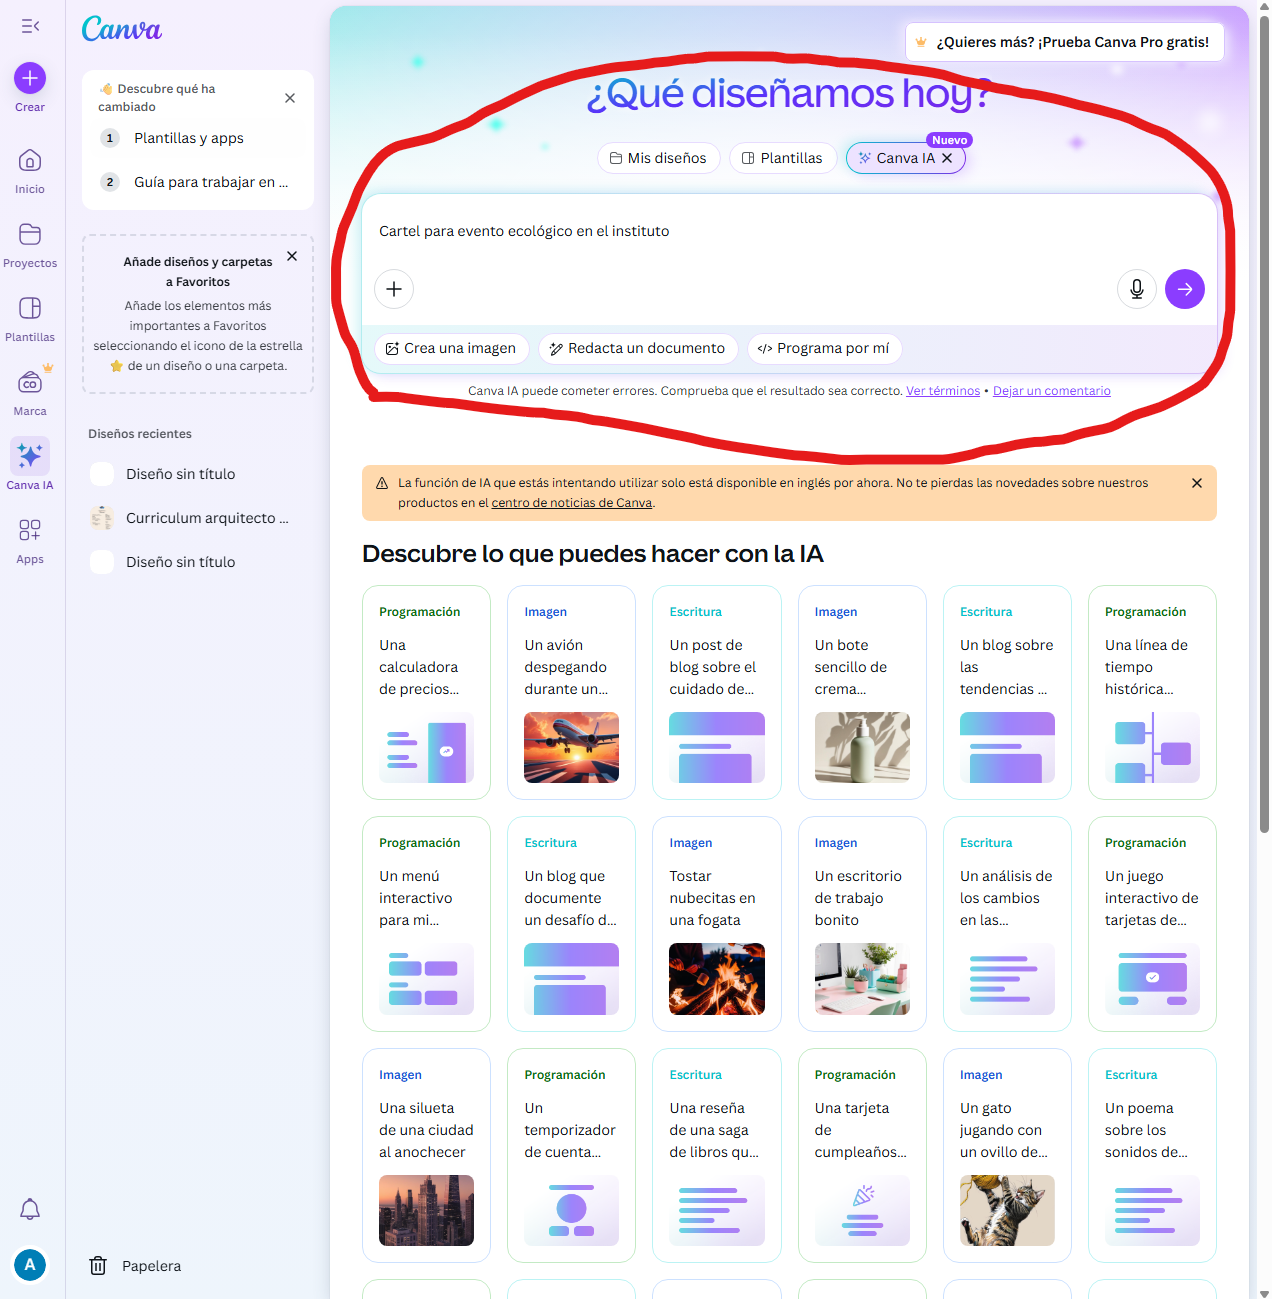Remove Canva IA chip with X

pyautogui.click(x=947, y=158)
